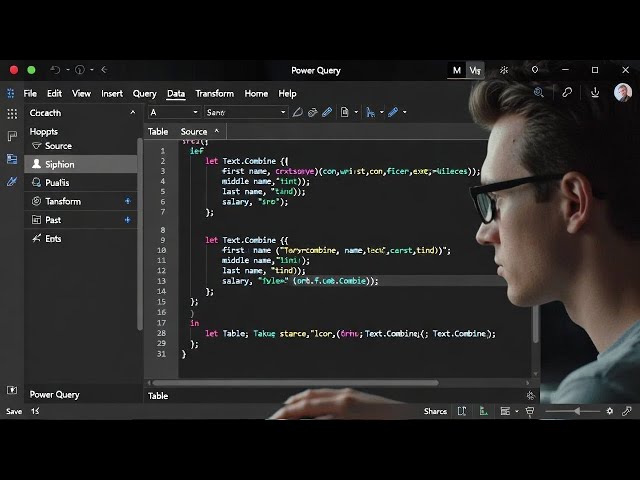640x480 pixels.
Task: Open the Query menu
Action: pyautogui.click(x=144, y=93)
